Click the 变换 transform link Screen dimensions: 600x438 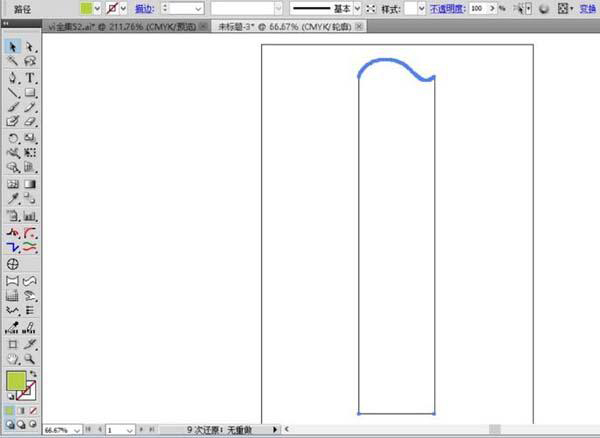[x=588, y=8]
